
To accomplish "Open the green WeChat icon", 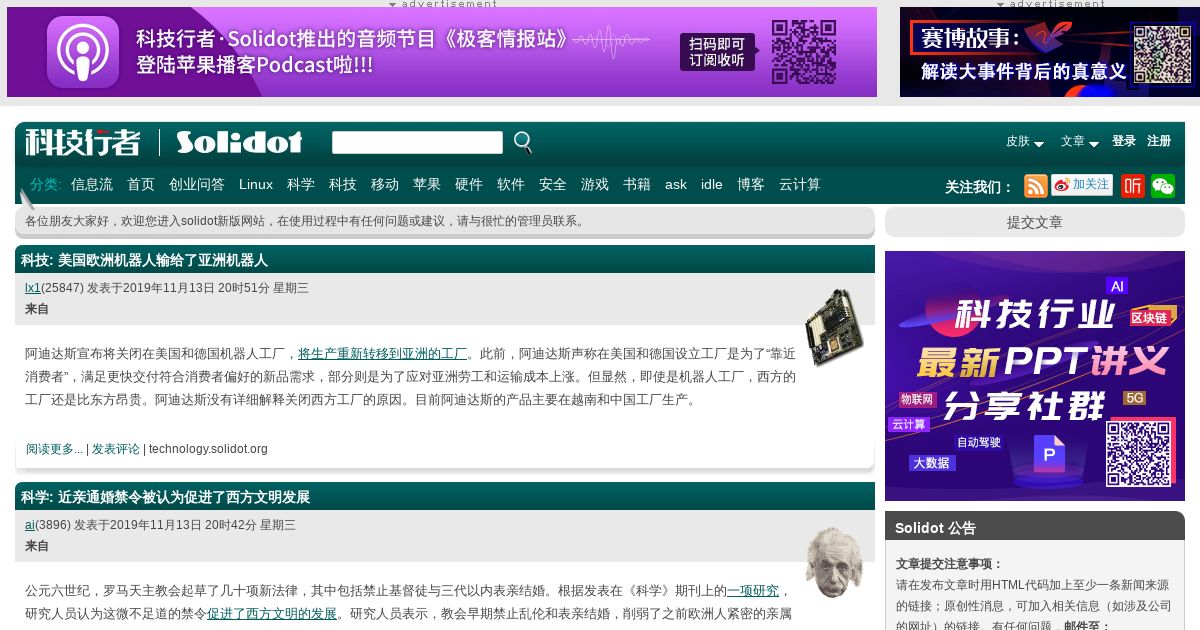I will (1163, 186).
